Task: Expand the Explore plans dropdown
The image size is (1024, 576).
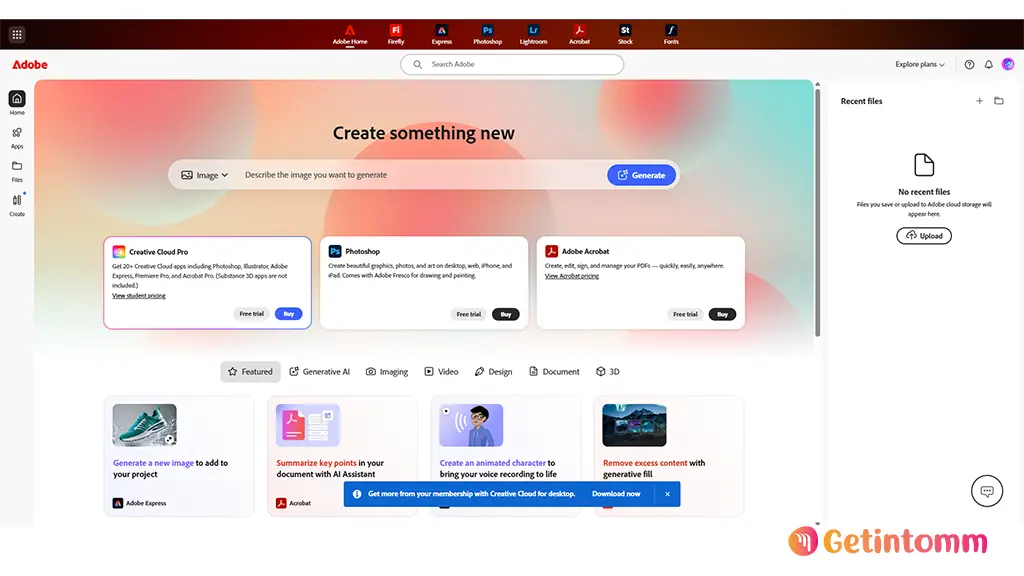Action: click(x=920, y=64)
